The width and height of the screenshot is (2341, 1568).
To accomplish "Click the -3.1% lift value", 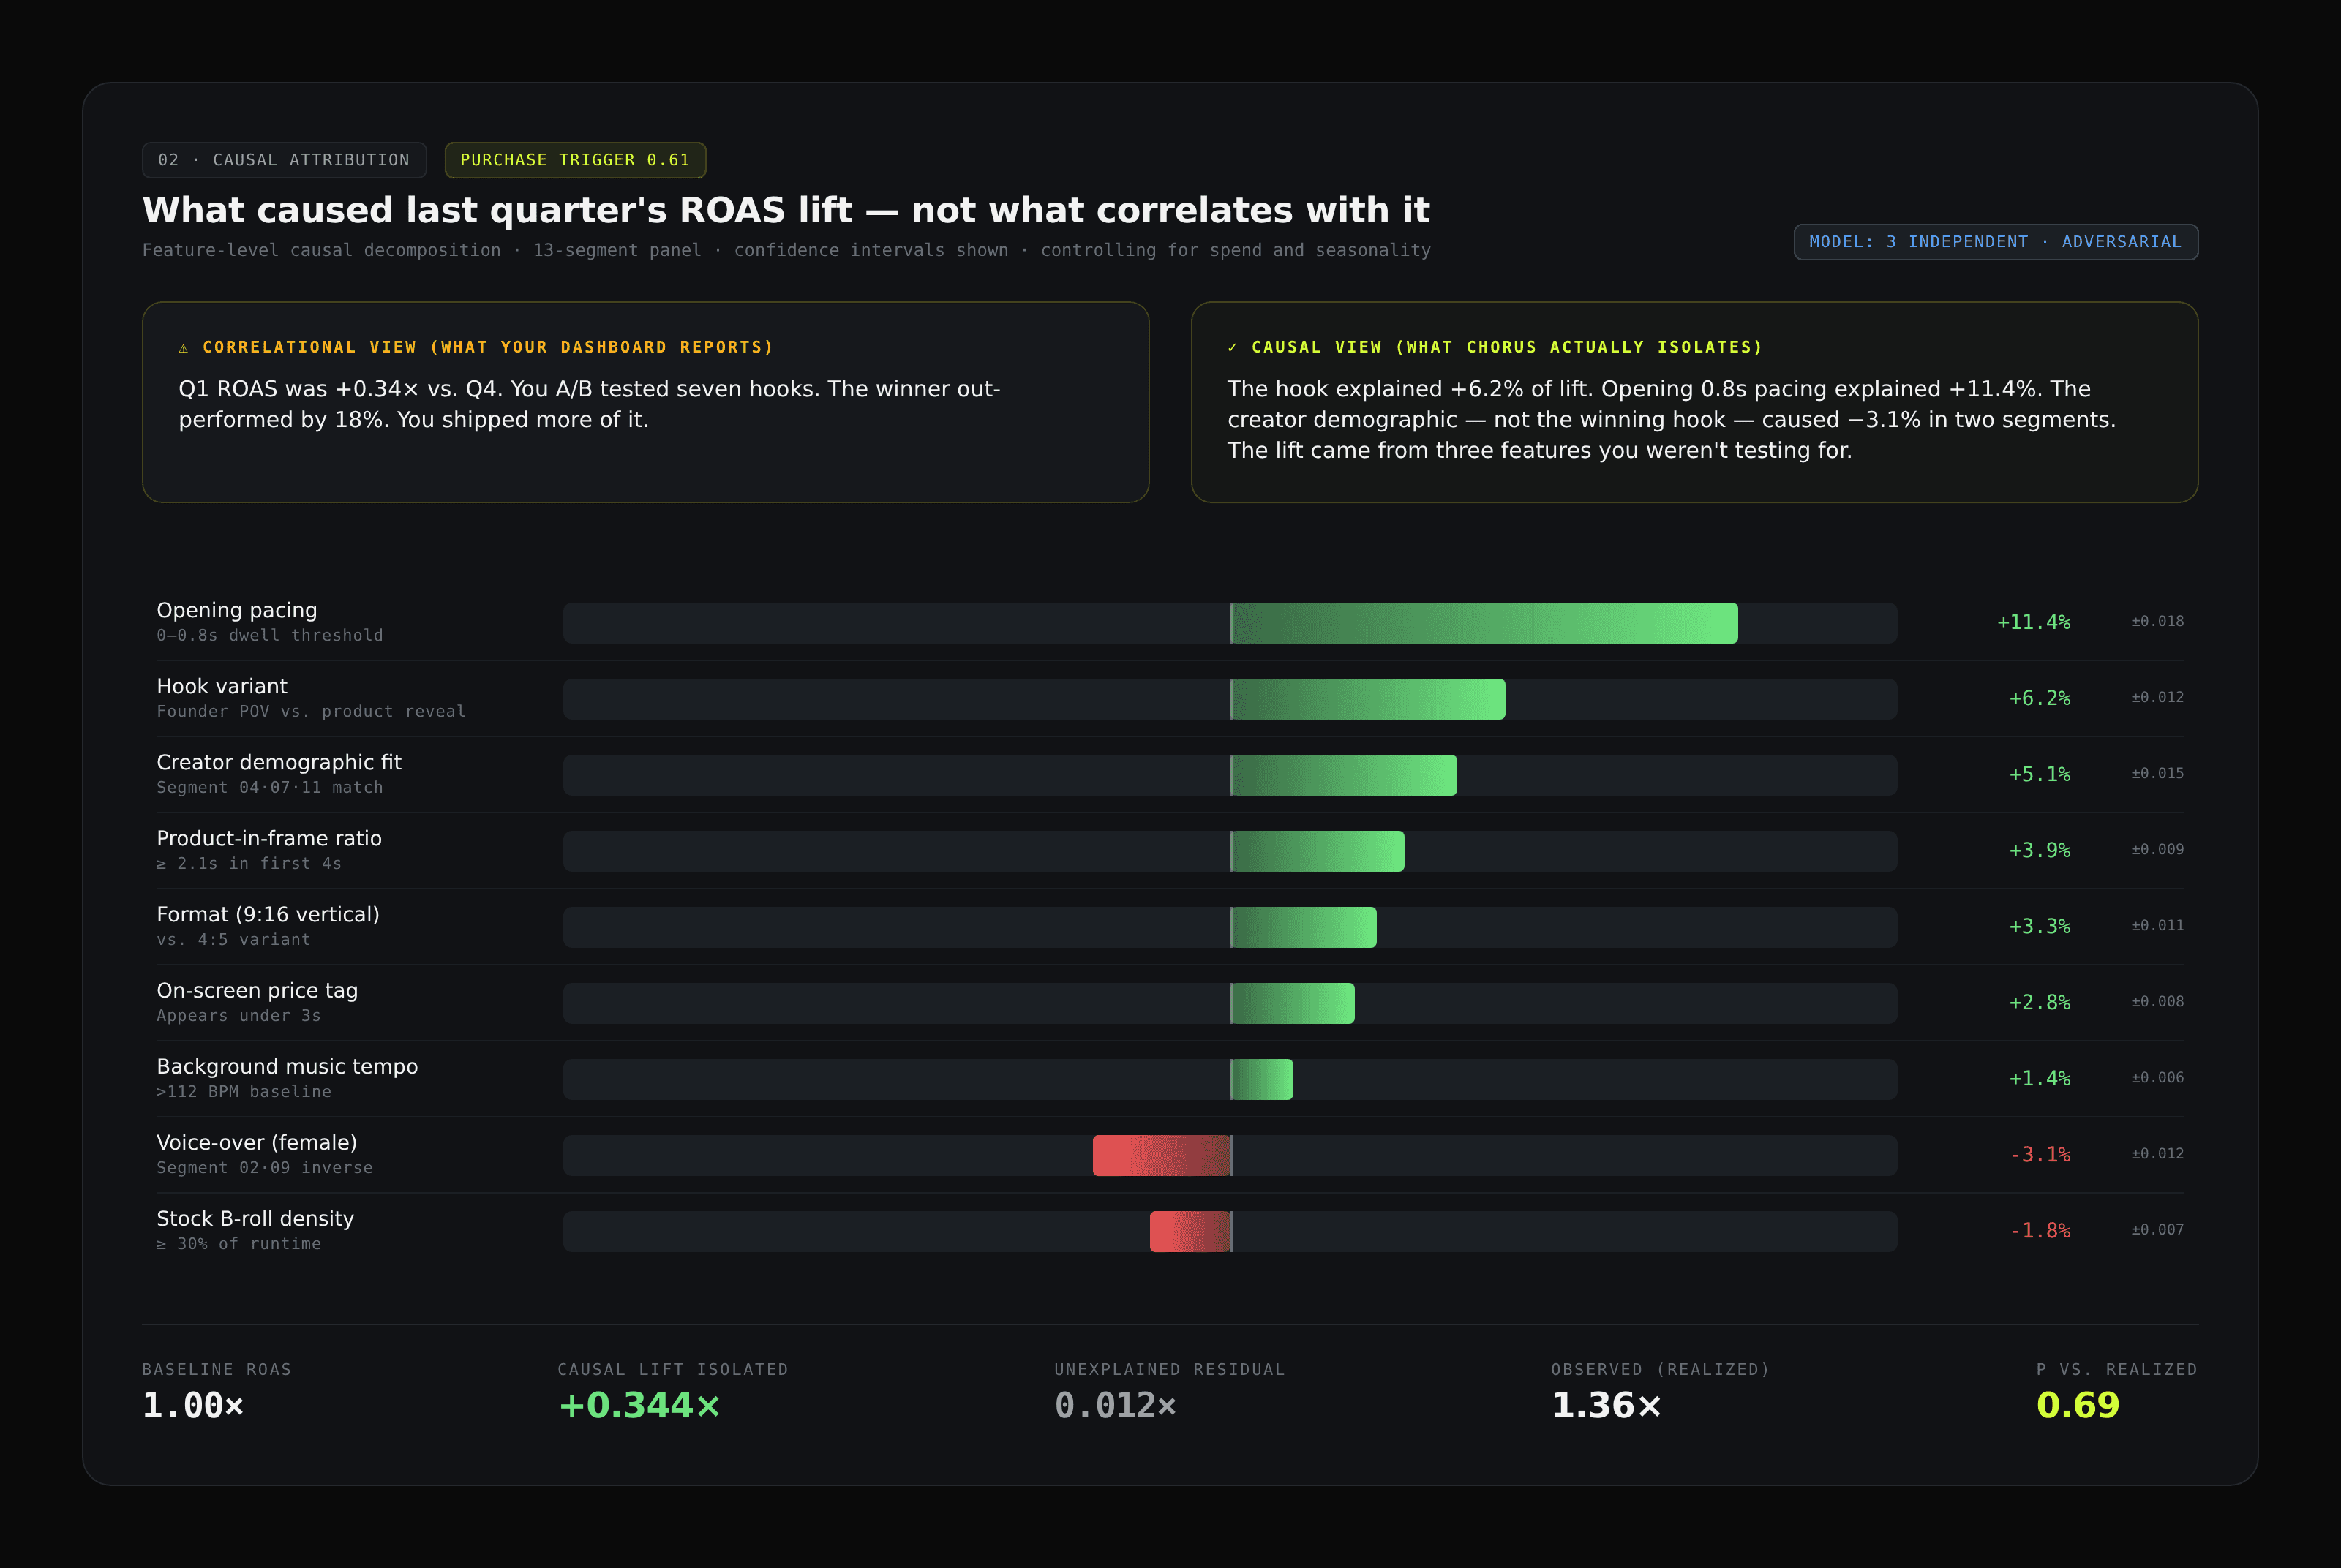I will [2040, 1154].
